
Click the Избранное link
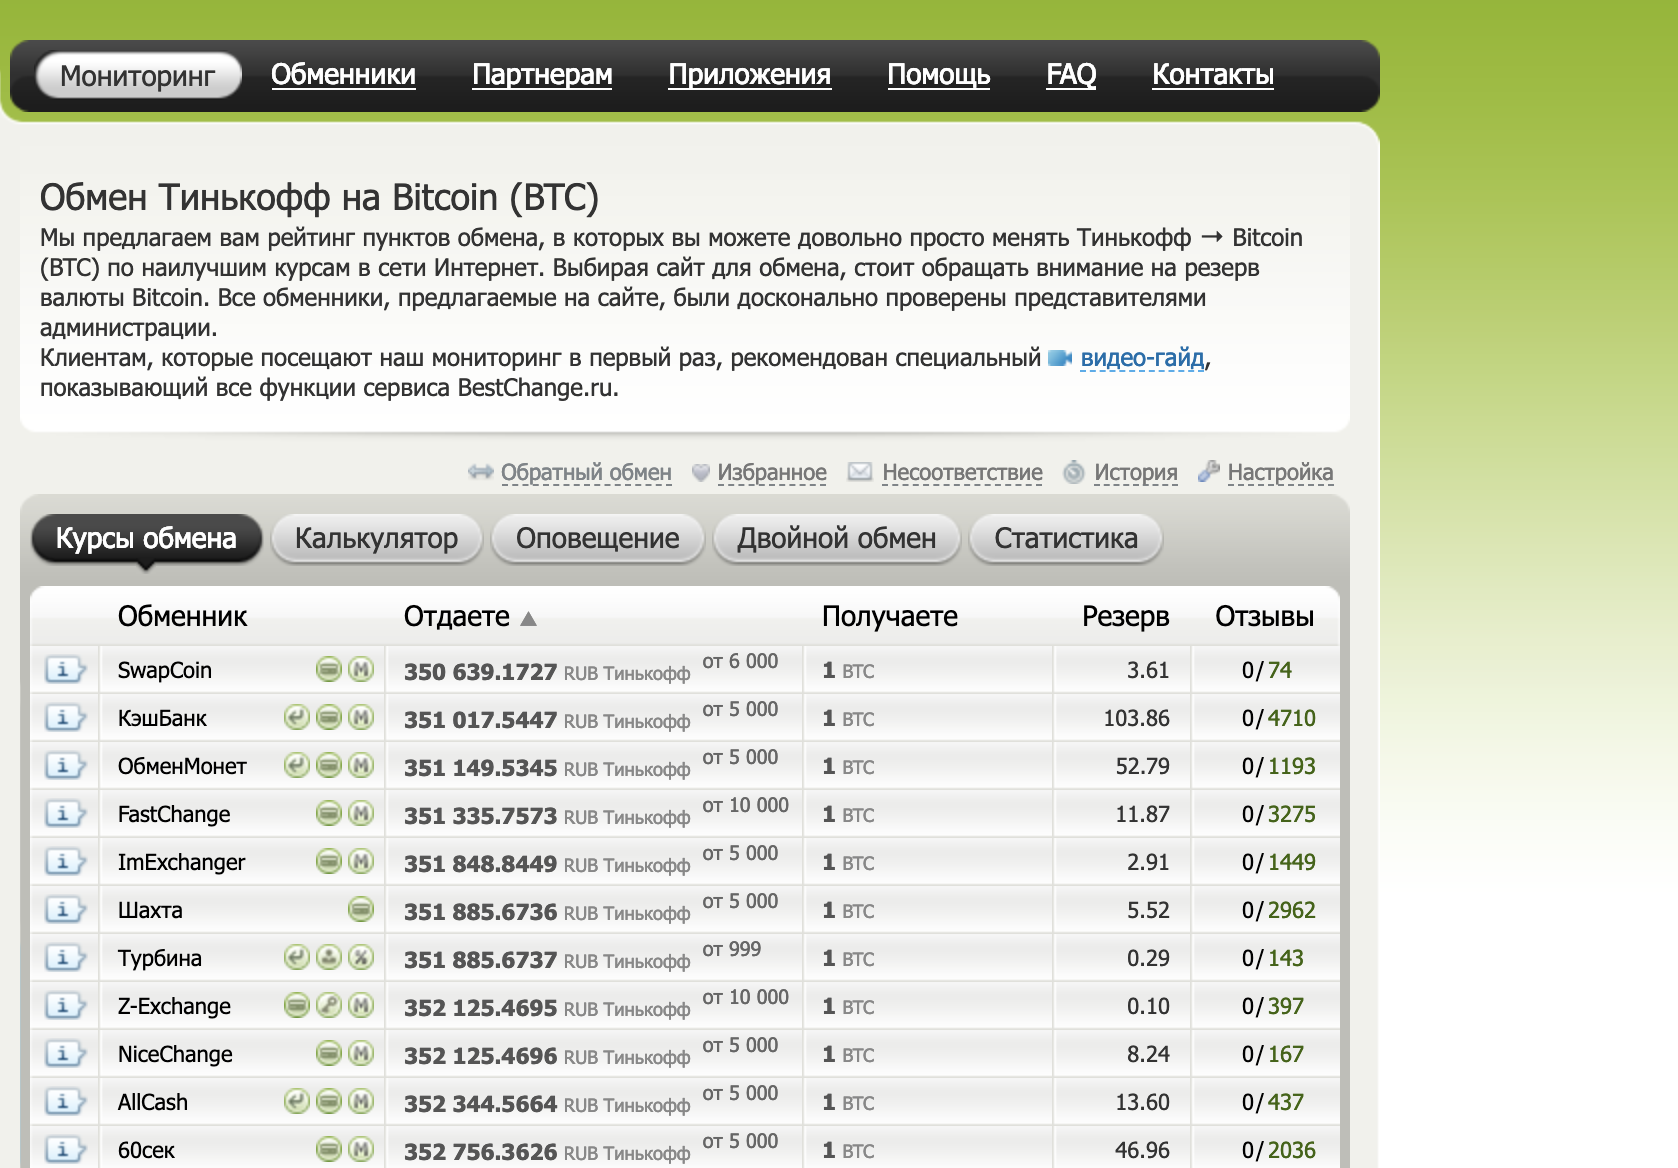(x=772, y=472)
